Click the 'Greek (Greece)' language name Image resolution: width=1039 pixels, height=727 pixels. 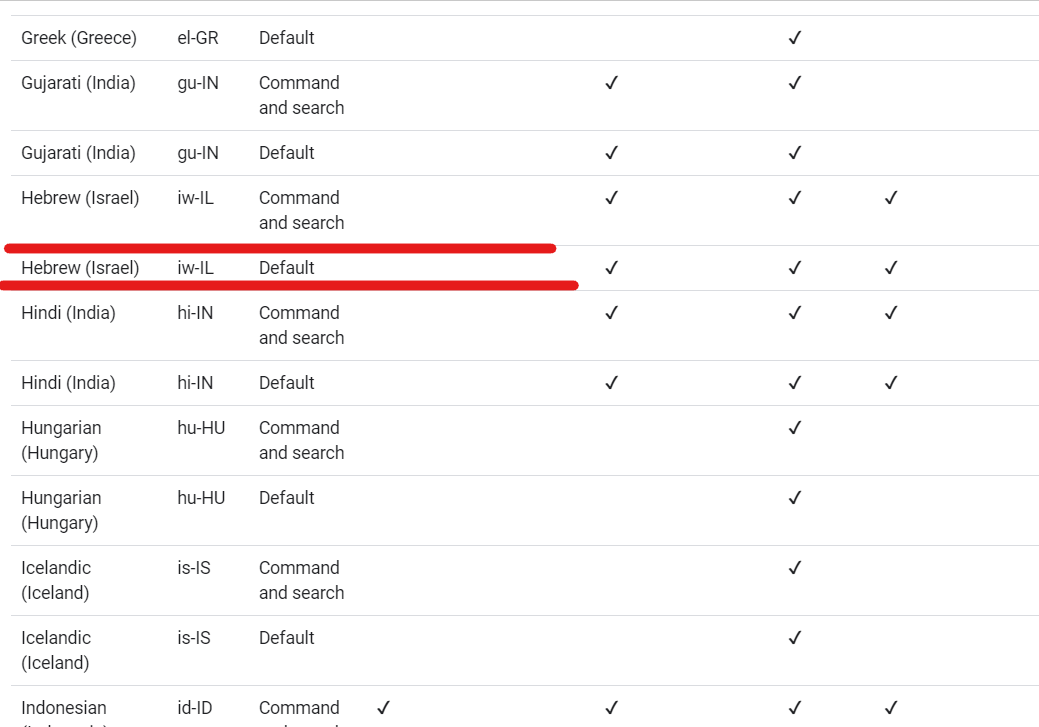pos(79,38)
